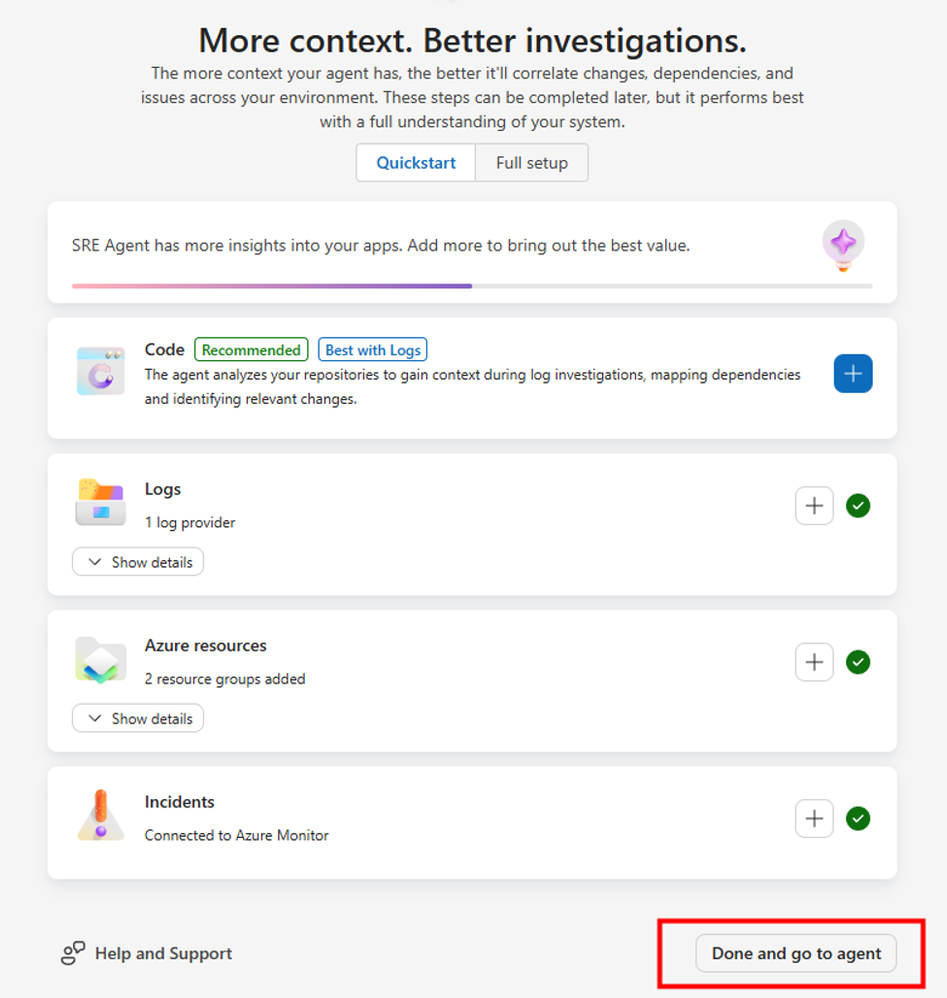Click Azure resources green checkmark status
This screenshot has width=947, height=998.
858,662
